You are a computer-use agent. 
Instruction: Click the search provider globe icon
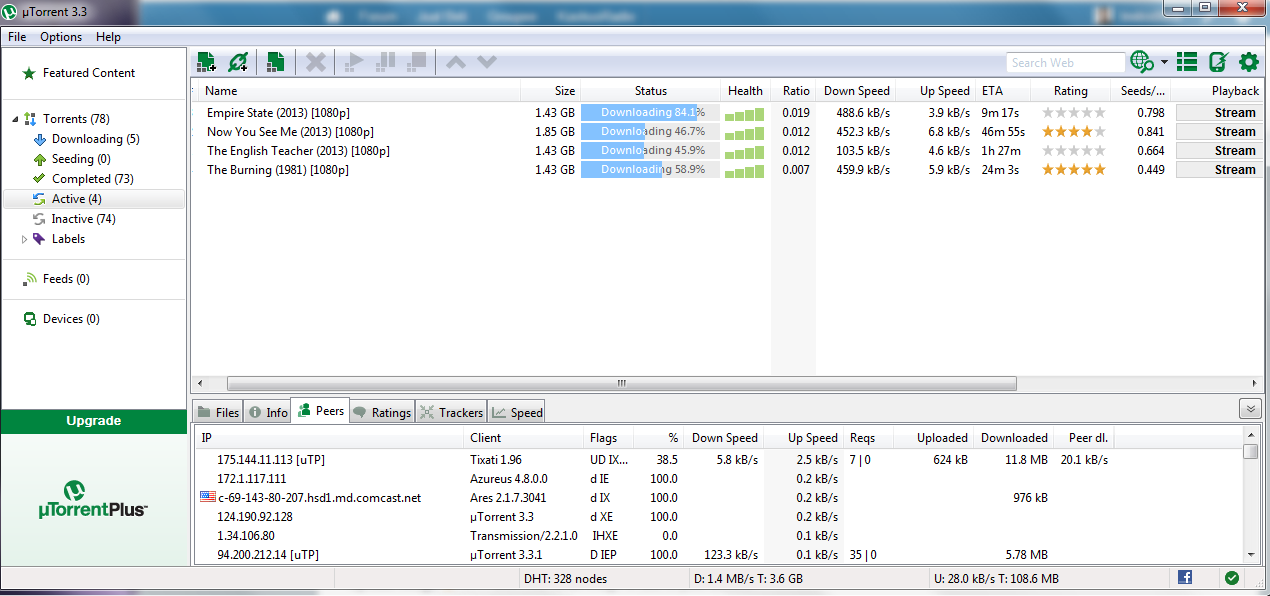(x=1142, y=62)
